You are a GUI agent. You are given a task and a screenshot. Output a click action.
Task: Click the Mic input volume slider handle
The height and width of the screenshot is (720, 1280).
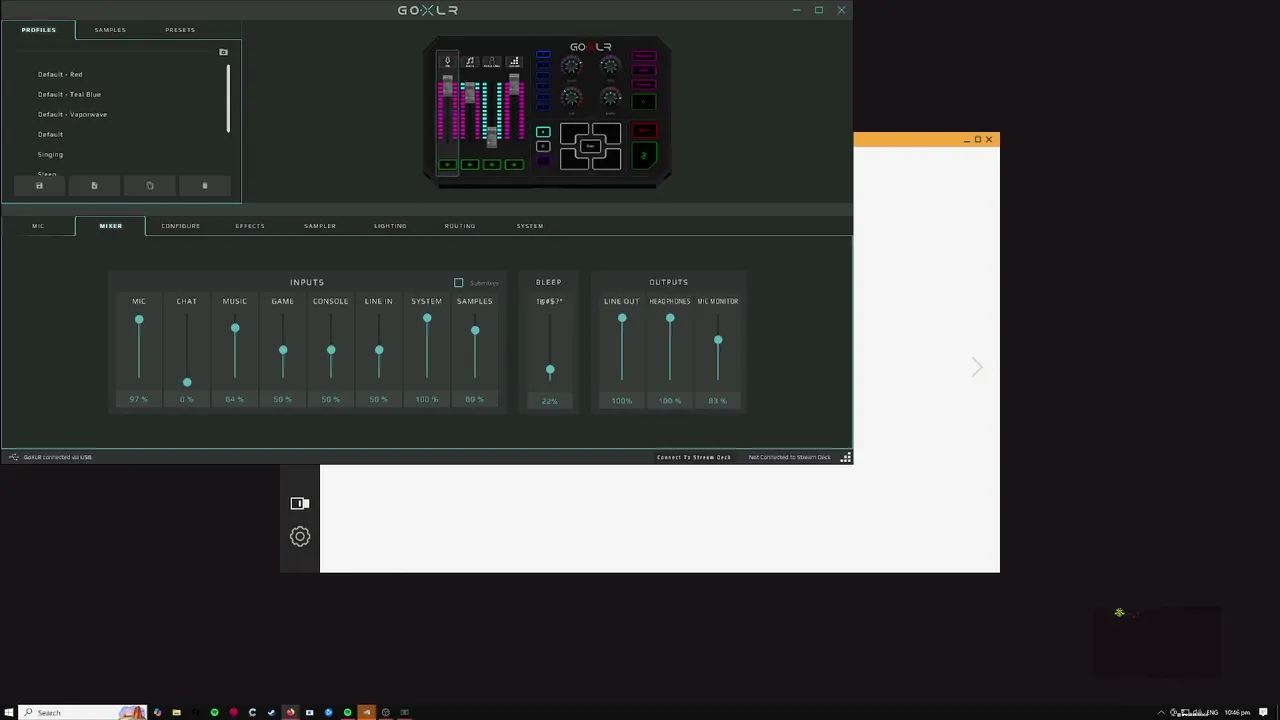[x=139, y=320]
